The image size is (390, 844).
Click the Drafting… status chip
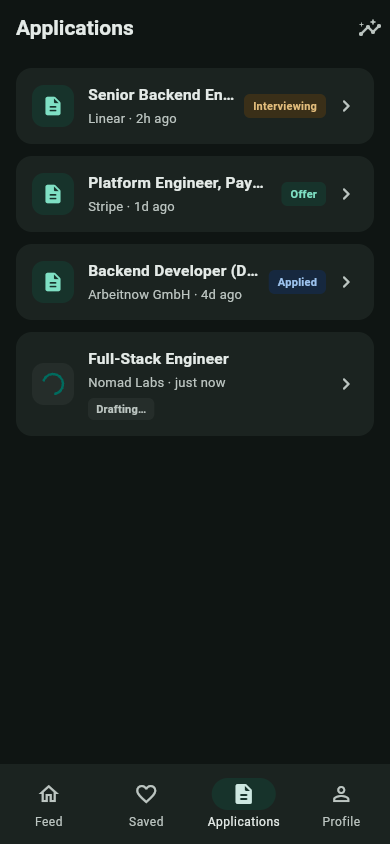(x=121, y=409)
